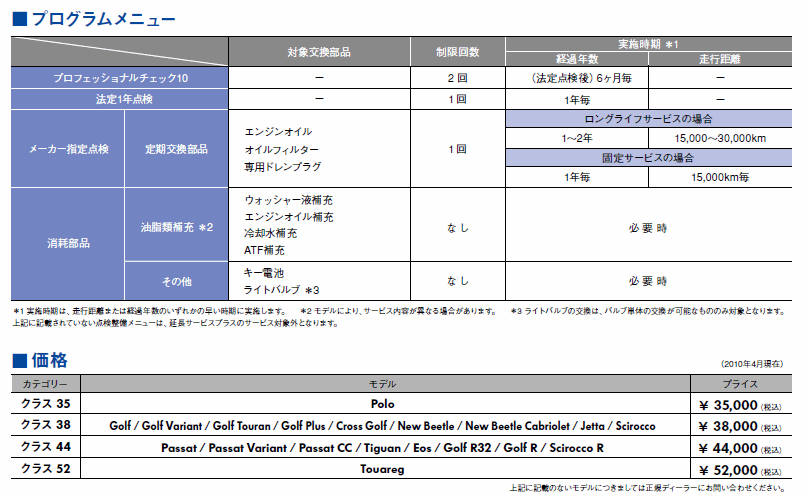Click the カテゴリー column header
The height and width of the screenshot is (499, 810).
tap(45, 384)
